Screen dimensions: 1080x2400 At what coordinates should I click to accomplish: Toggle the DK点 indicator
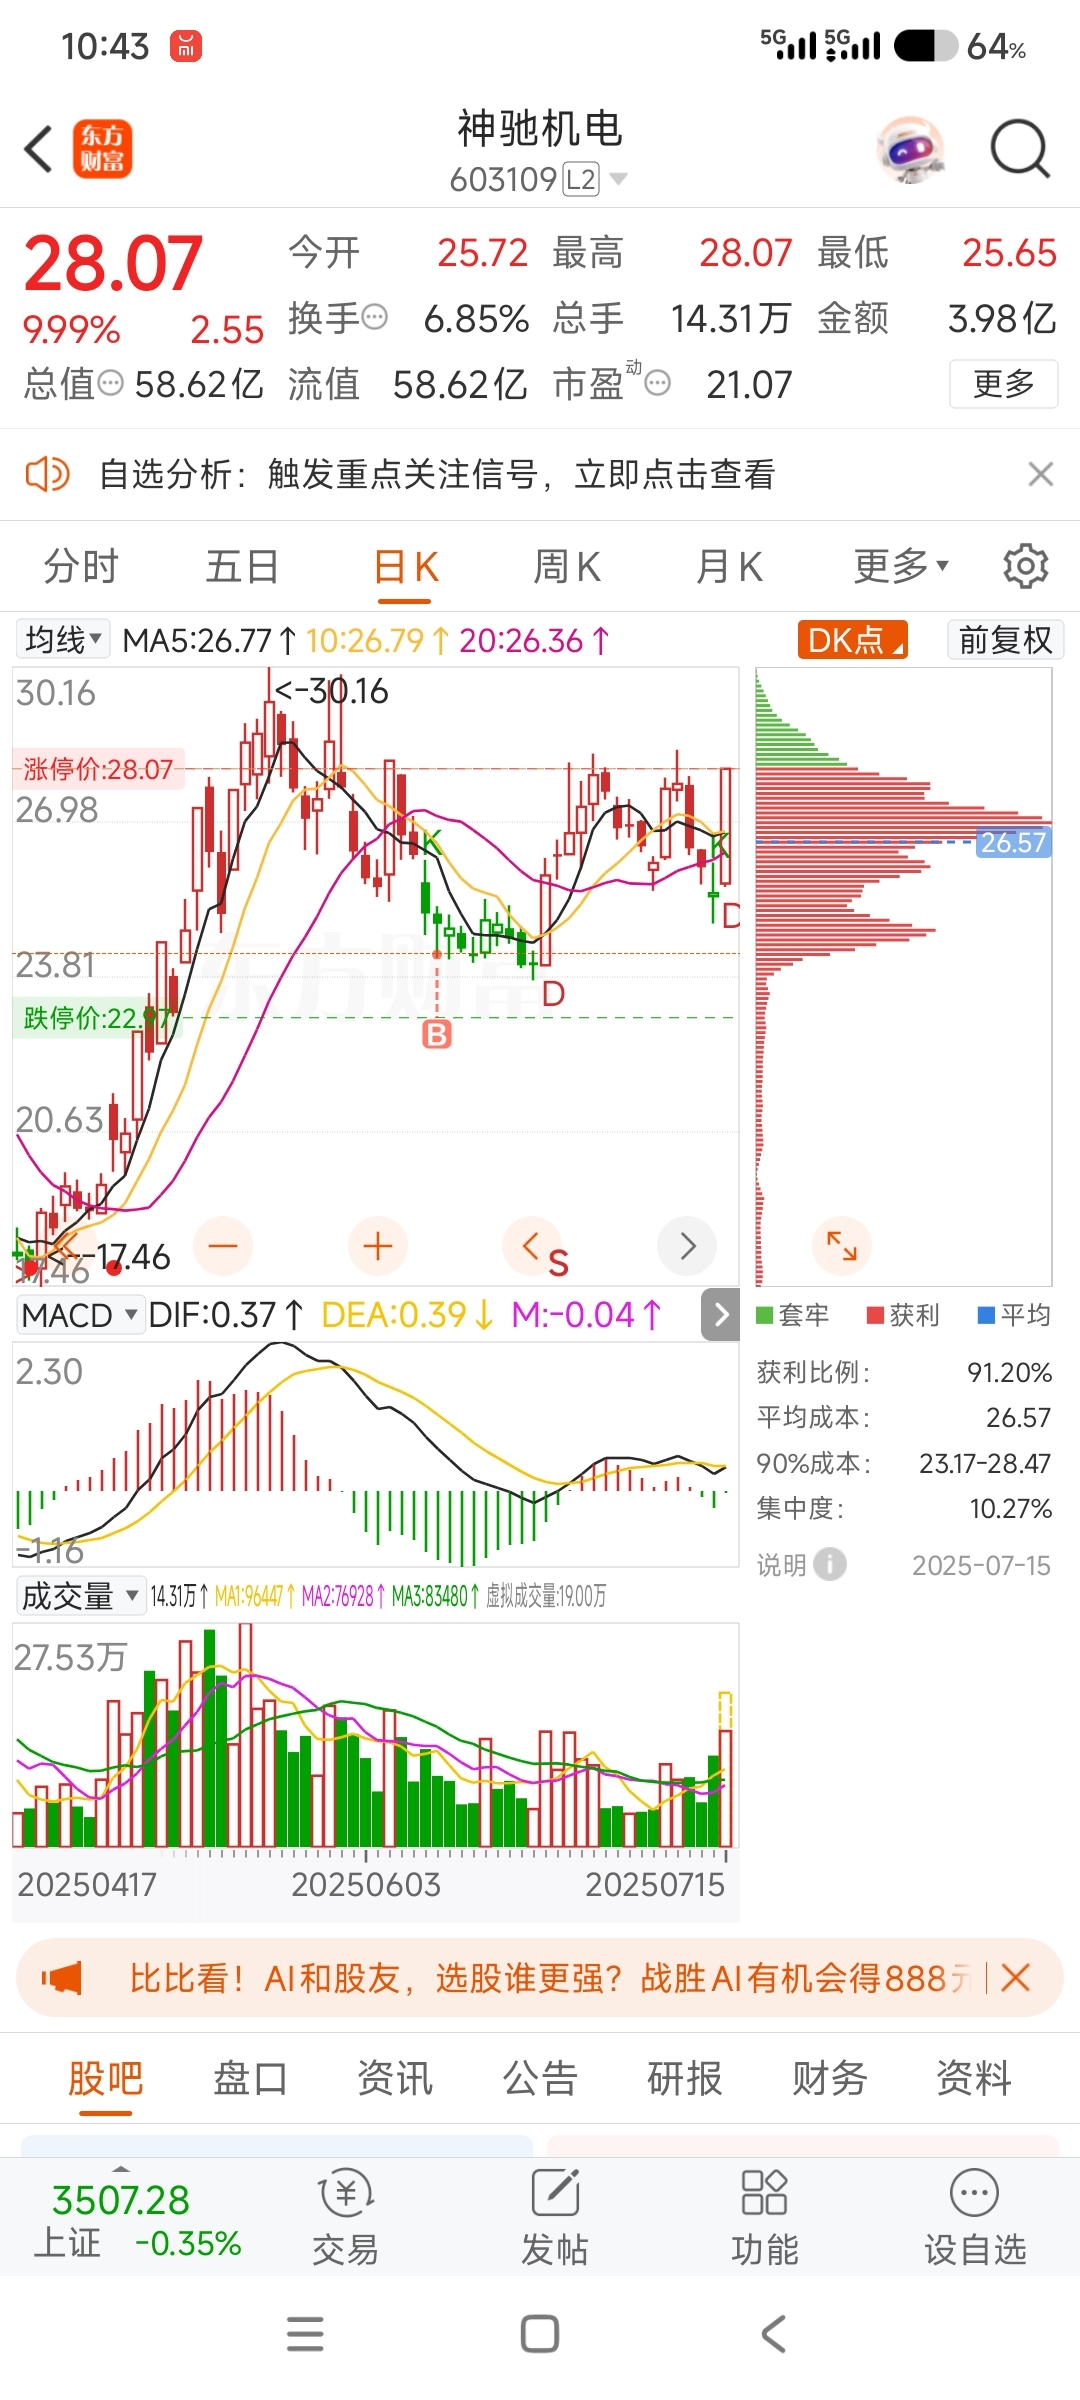(852, 640)
